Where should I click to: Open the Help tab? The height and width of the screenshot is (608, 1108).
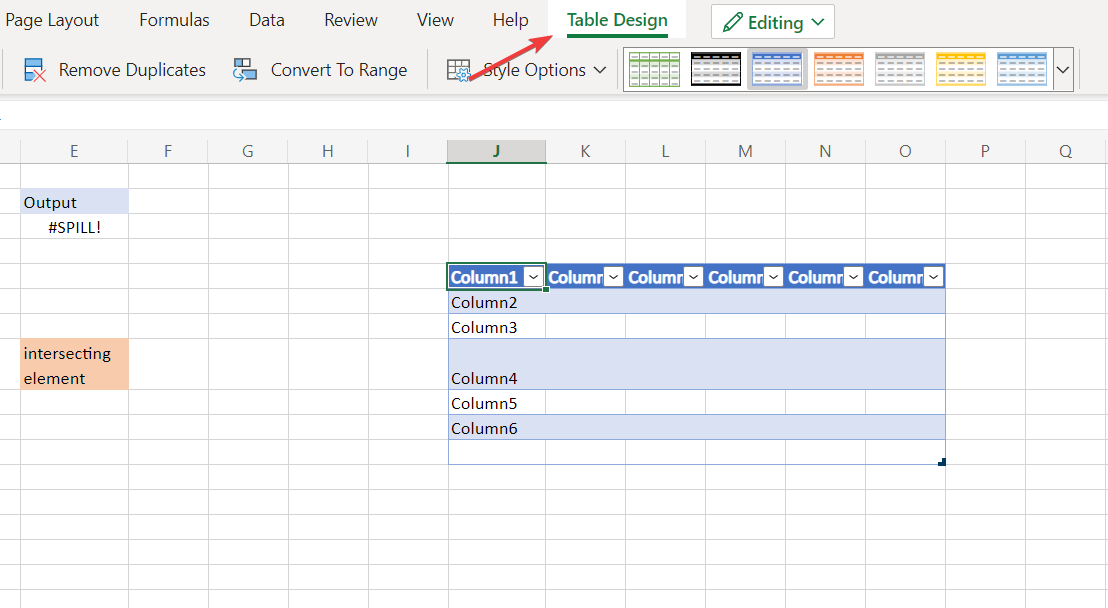[511, 21]
